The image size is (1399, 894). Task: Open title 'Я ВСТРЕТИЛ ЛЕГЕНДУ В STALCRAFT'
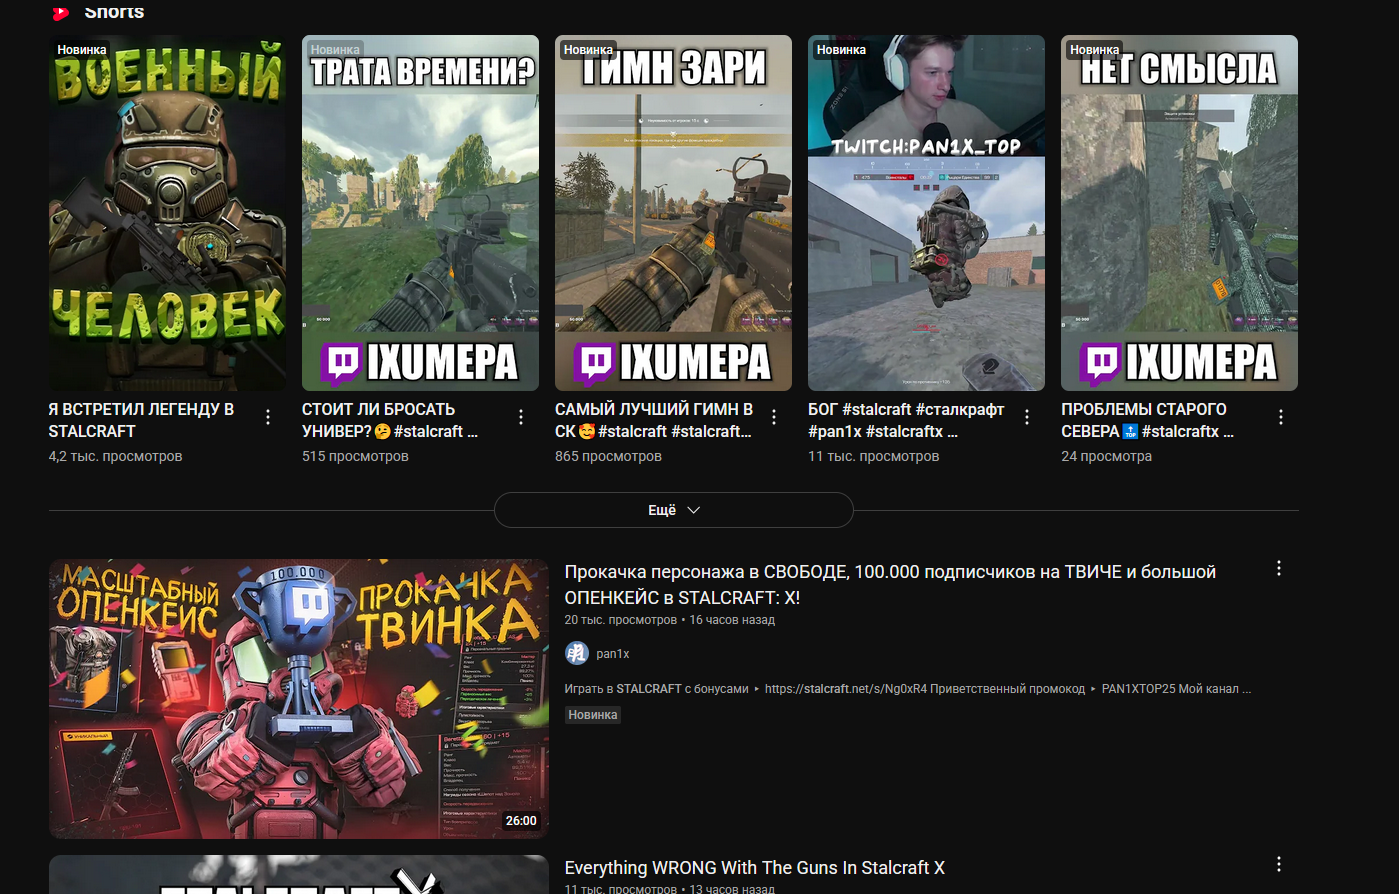[141, 420]
